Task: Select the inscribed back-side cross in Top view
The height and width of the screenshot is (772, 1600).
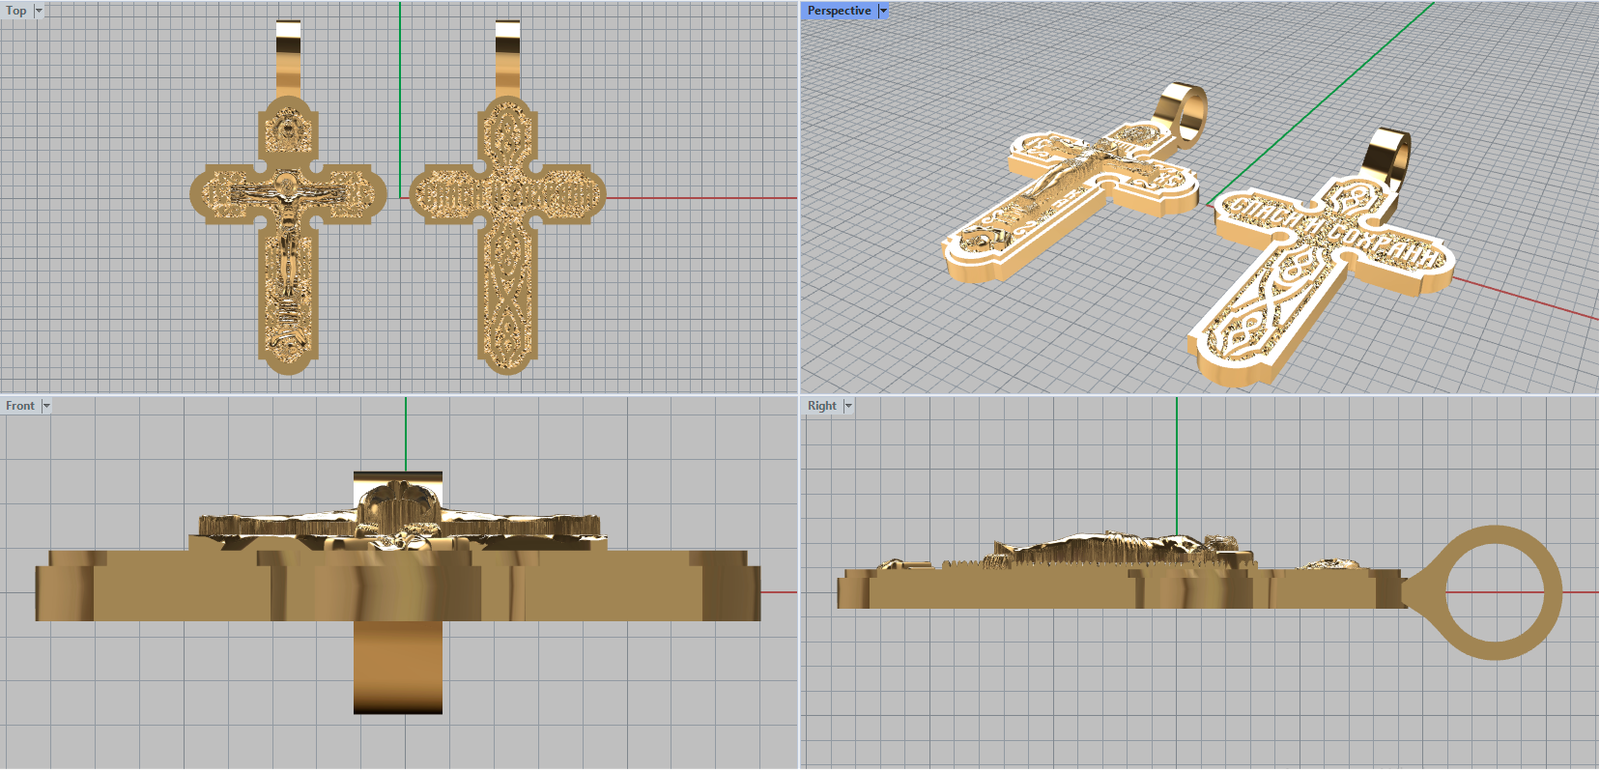Action: [x=508, y=240]
